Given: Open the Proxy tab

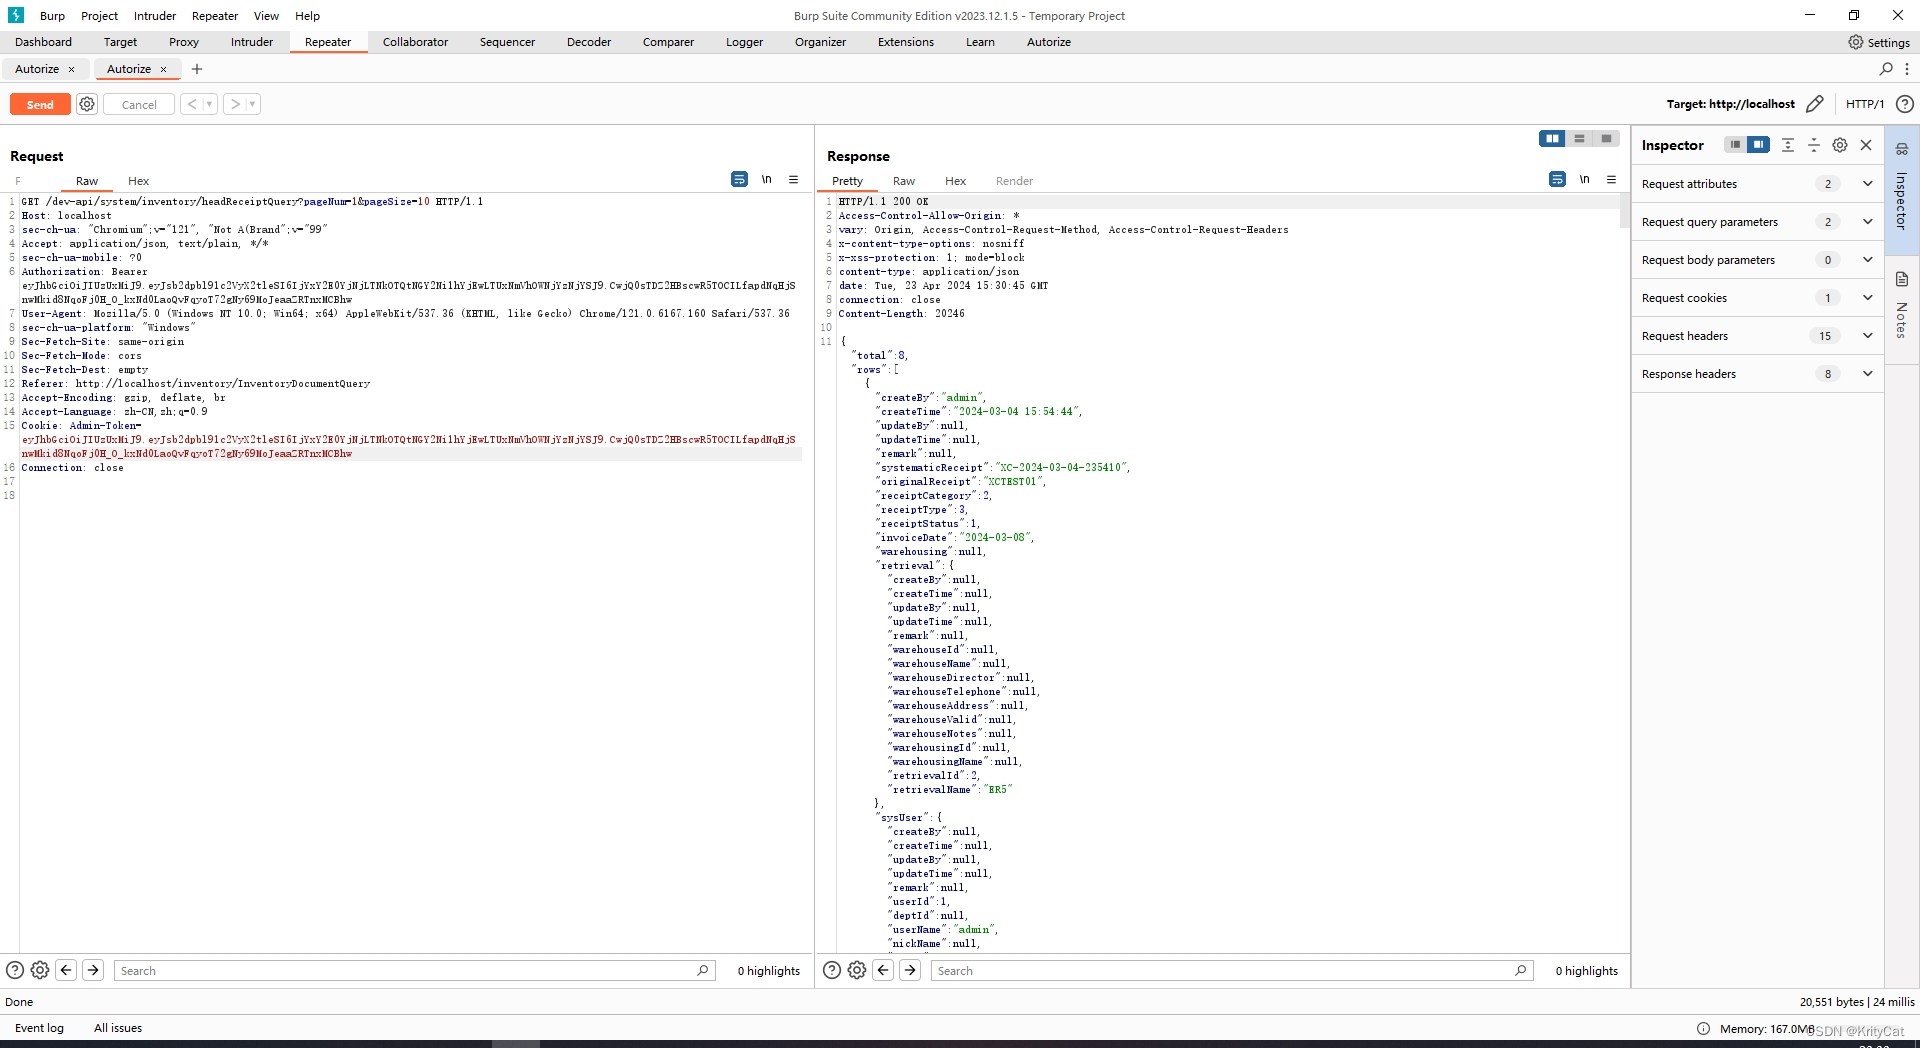Looking at the screenshot, I should click(184, 42).
